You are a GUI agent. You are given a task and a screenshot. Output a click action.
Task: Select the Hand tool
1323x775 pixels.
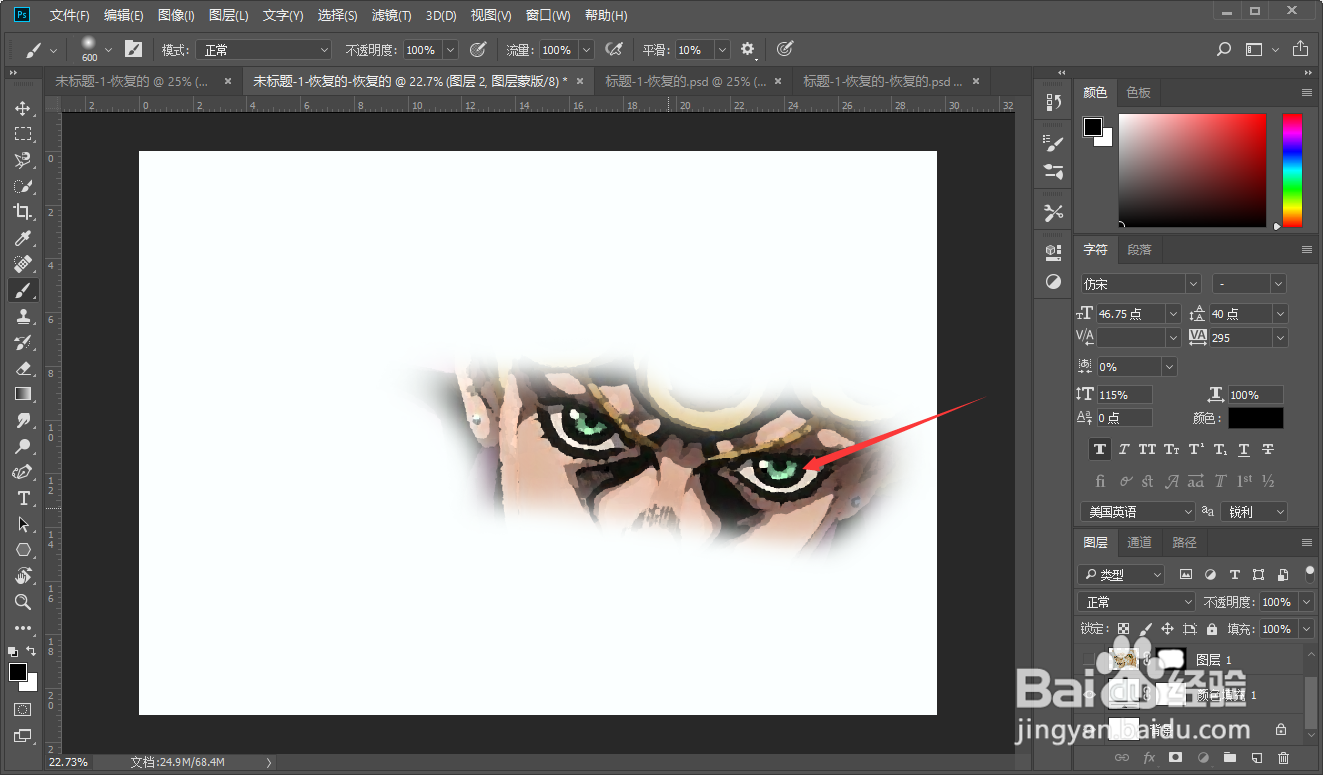22,576
